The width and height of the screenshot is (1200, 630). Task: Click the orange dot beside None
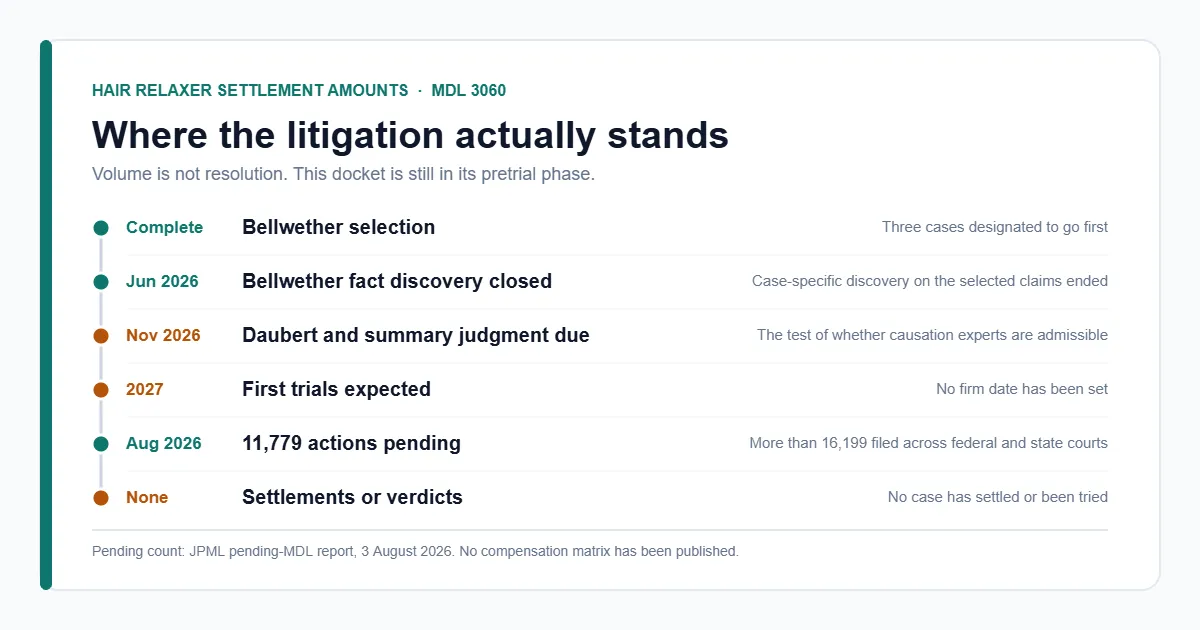[x=100, y=498]
